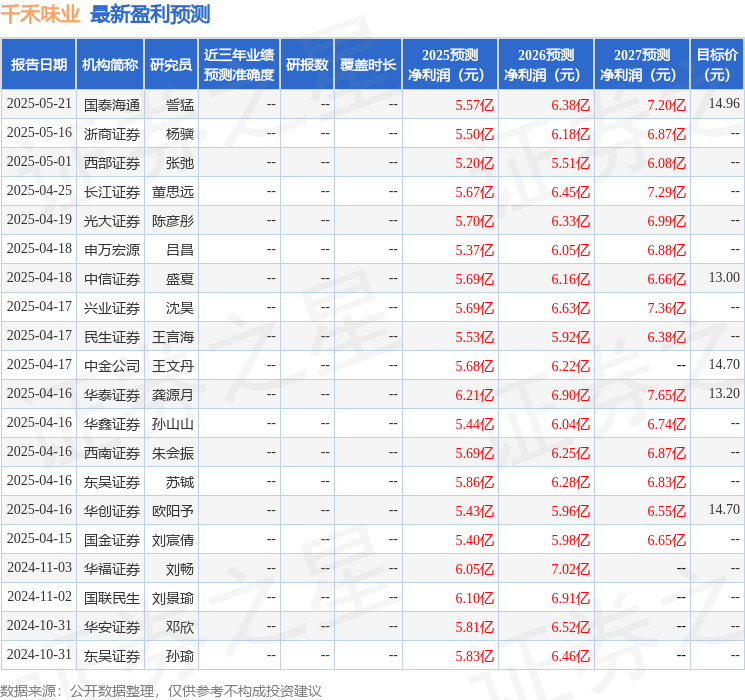Screen dimensions: 745x700
Task: Click analyst name 朱会振
Action: 173,453
